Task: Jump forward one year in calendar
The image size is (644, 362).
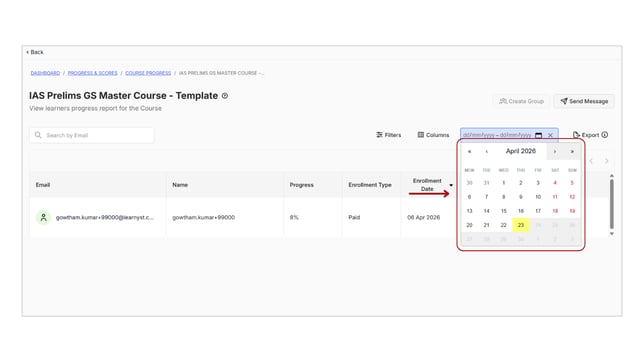Action: 572,152
